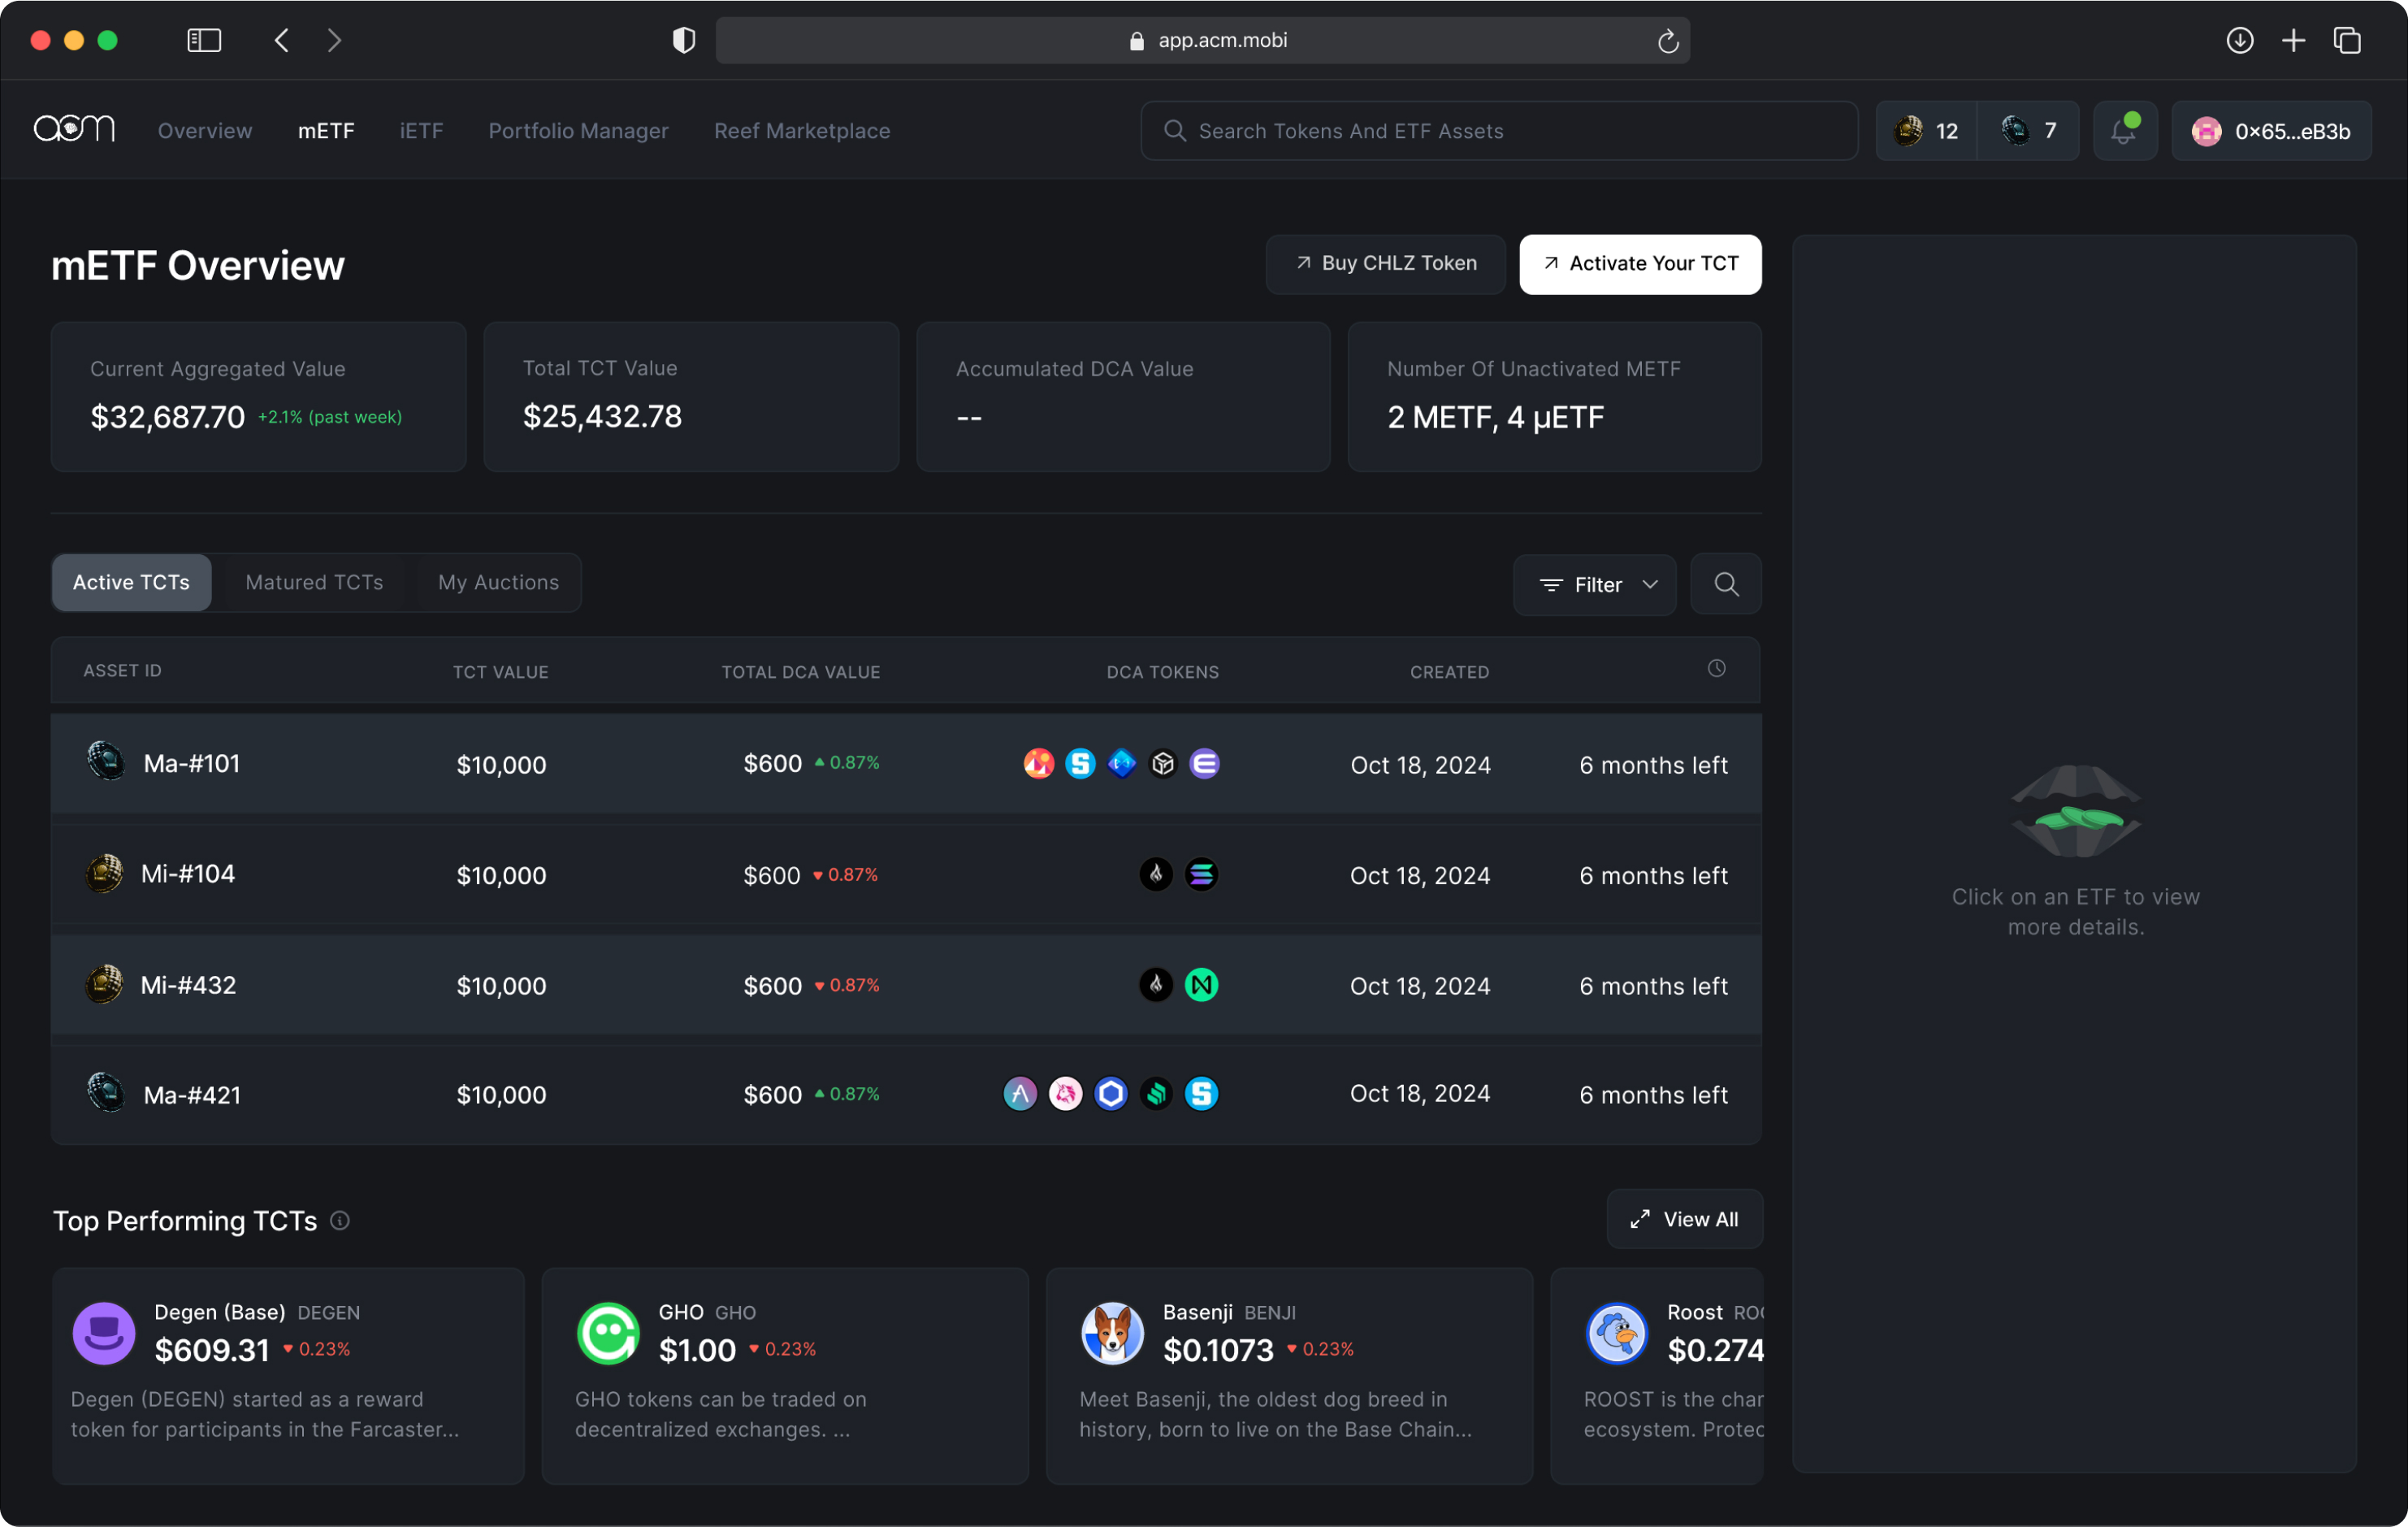Navigate to Overview in top menu
Image resolution: width=2408 pixels, height=1527 pixels.
[x=205, y=130]
